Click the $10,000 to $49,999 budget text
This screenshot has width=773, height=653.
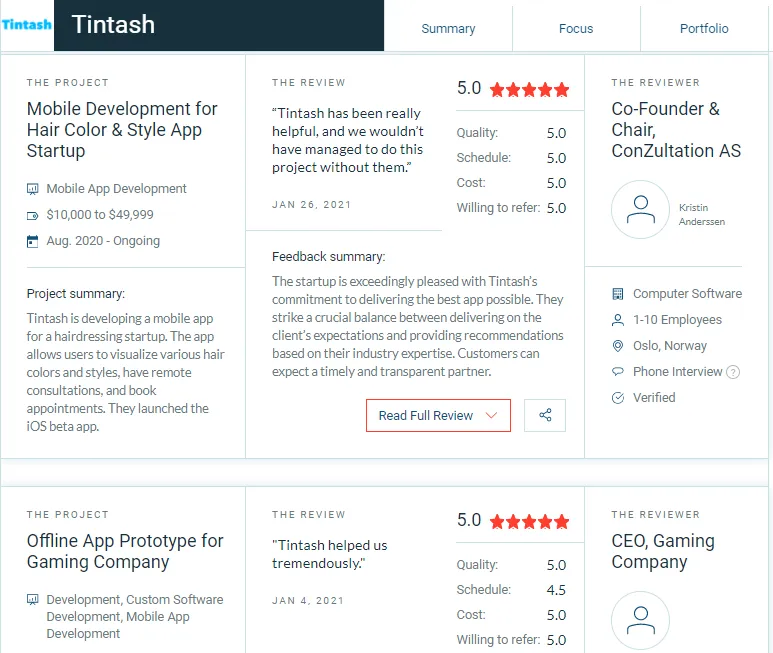pyautogui.click(x=100, y=215)
